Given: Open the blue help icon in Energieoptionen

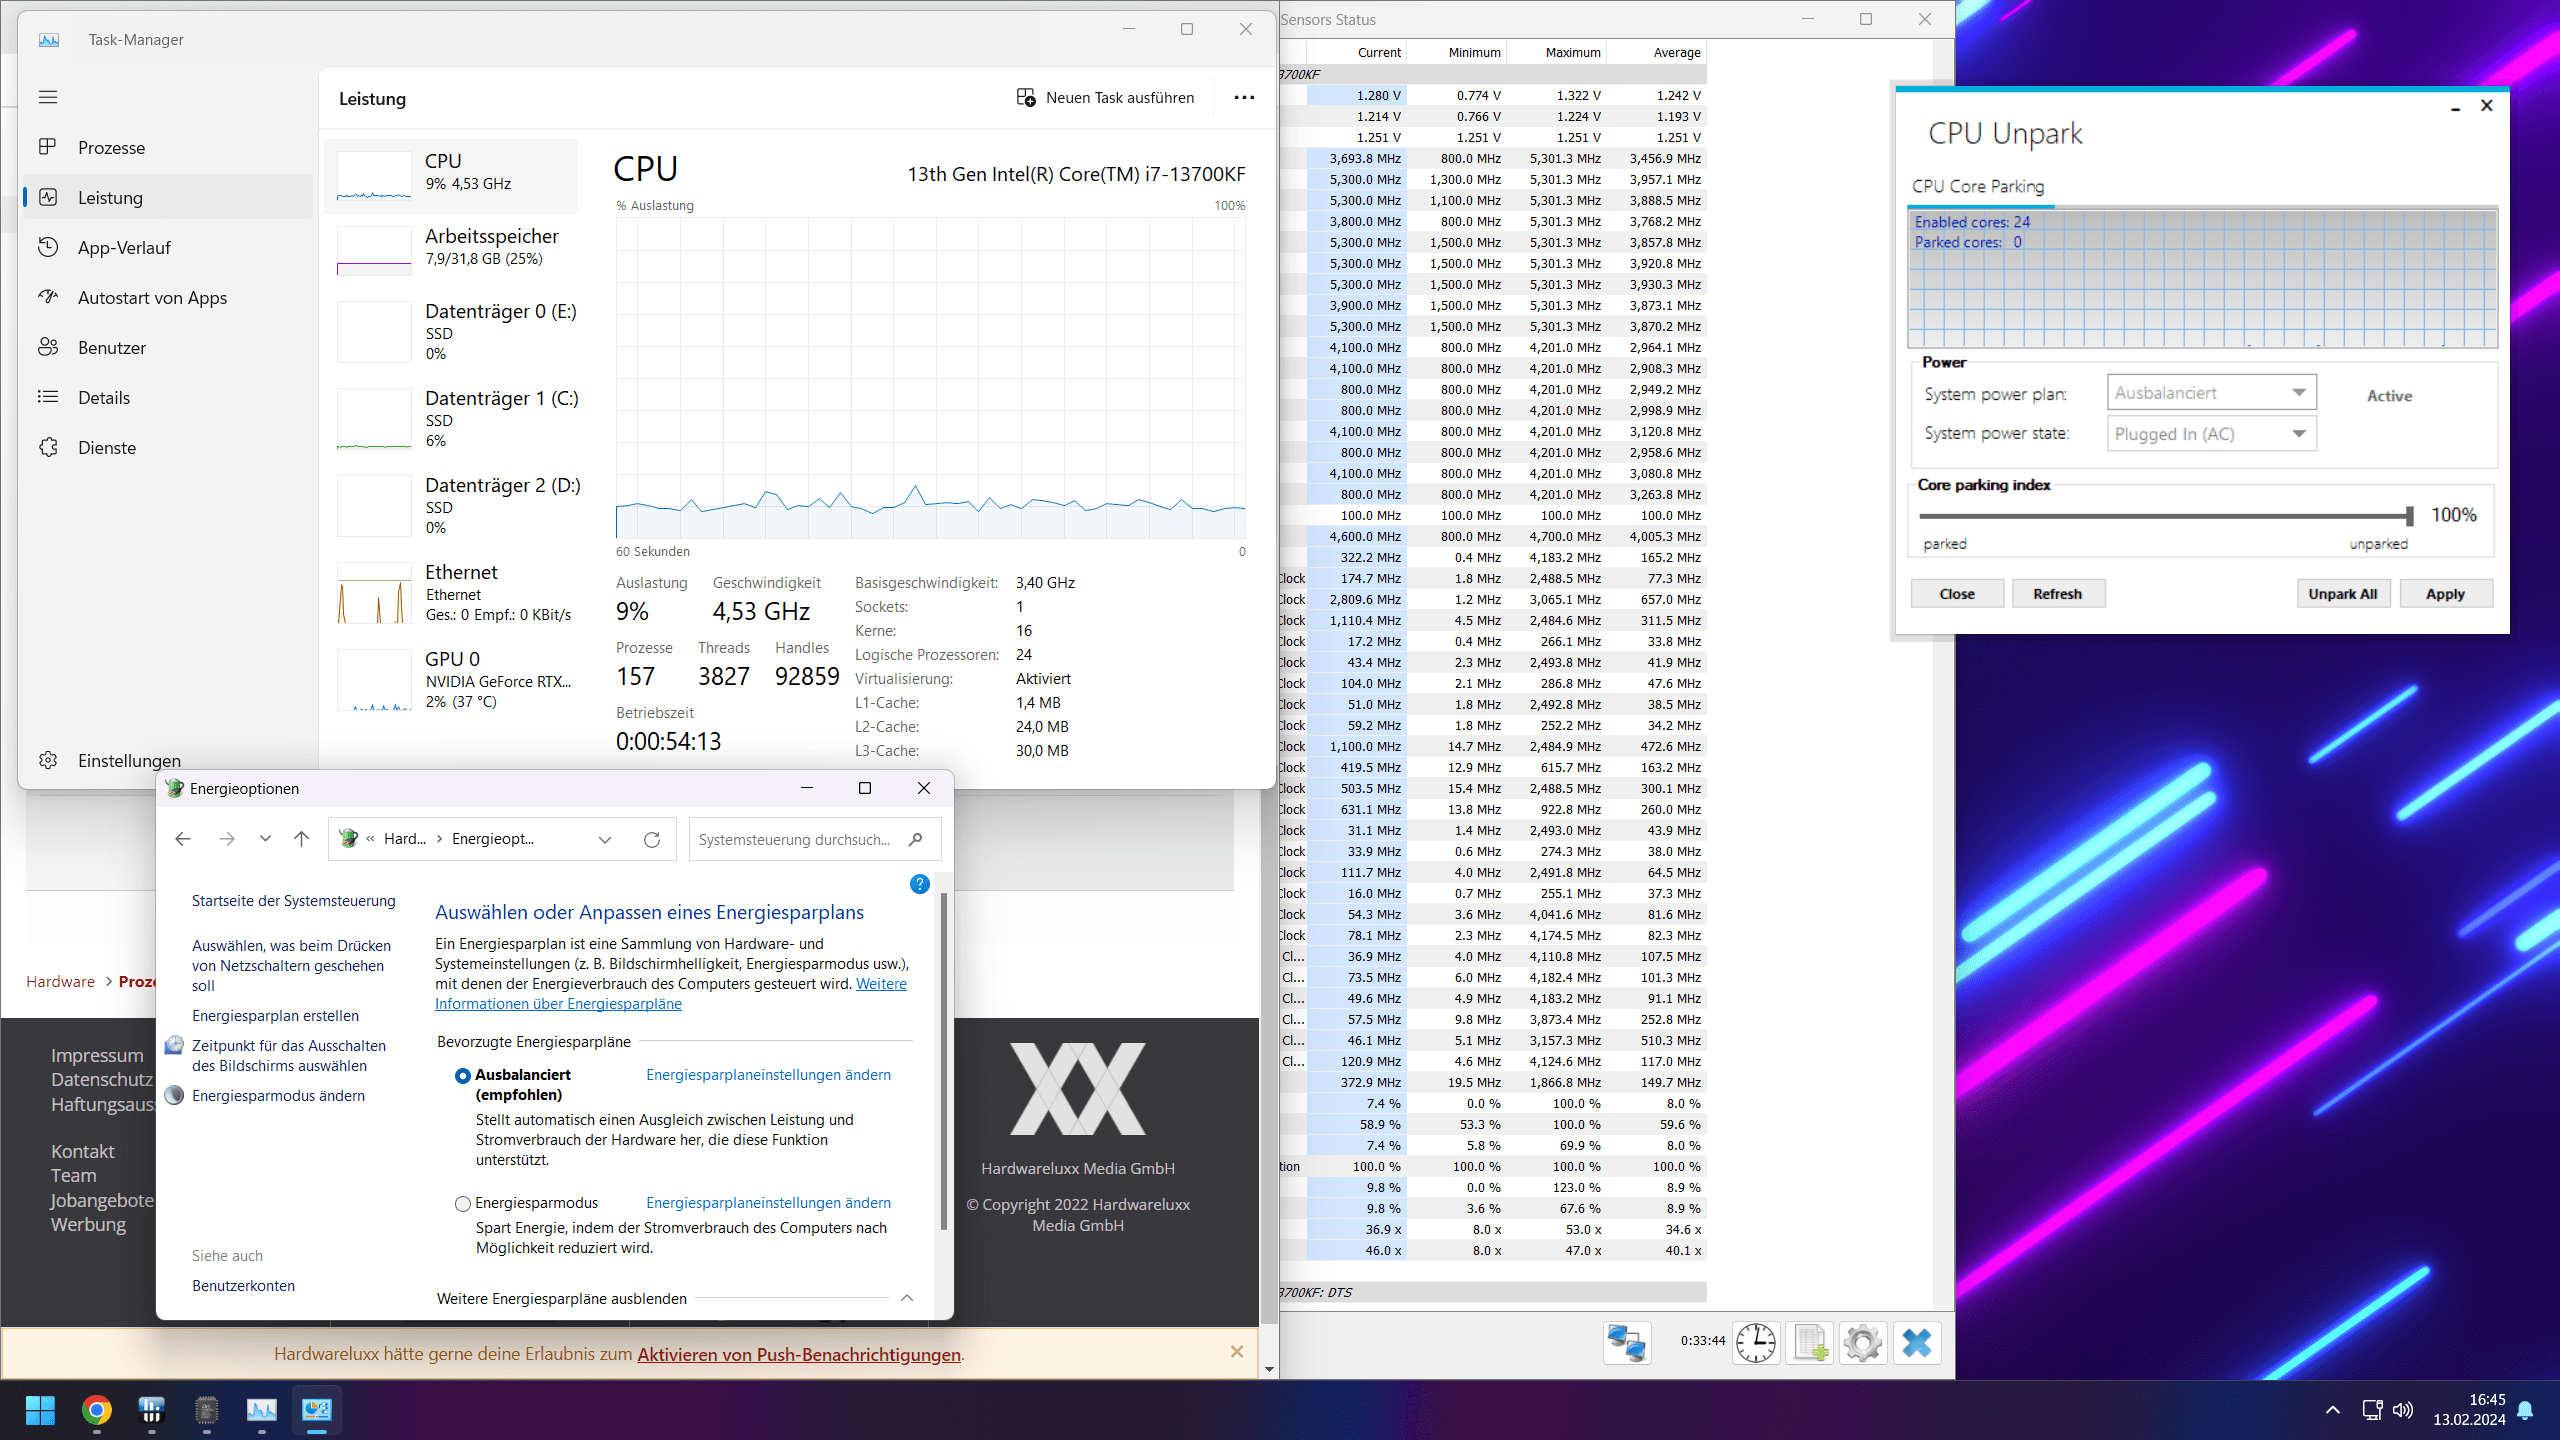Looking at the screenshot, I should tap(920, 884).
